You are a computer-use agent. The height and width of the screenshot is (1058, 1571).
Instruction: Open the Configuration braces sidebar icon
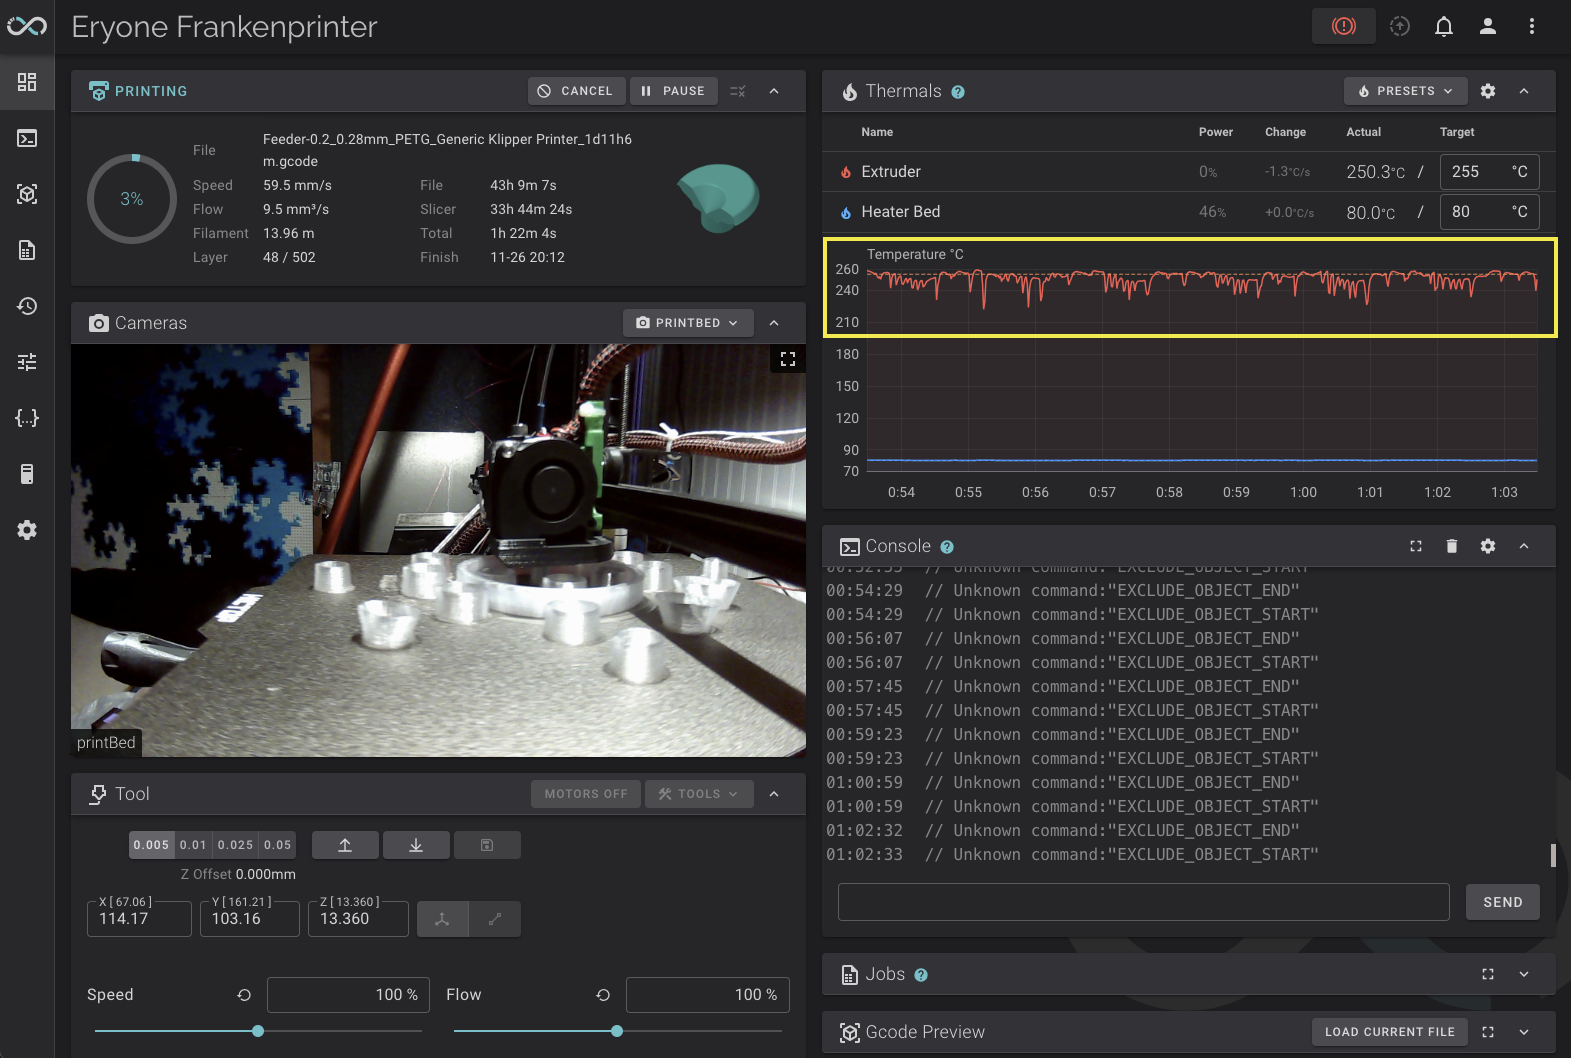point(27,418)
